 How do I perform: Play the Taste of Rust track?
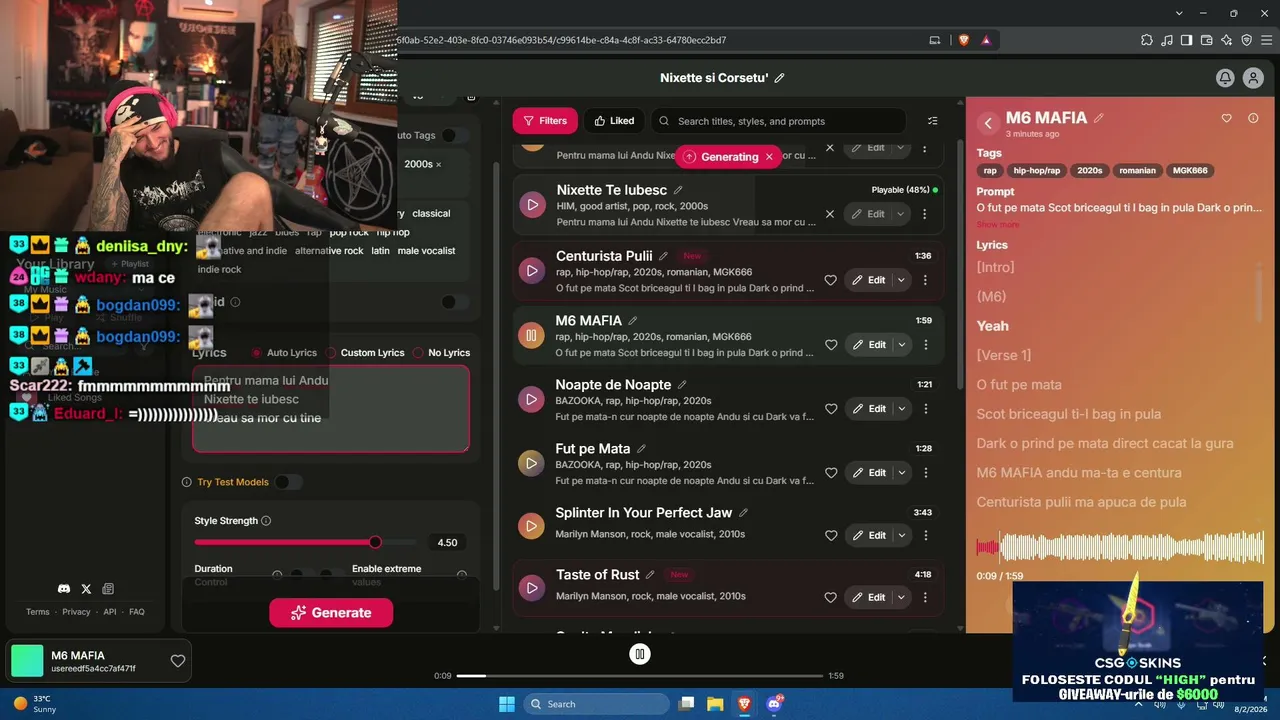[532, 588]
